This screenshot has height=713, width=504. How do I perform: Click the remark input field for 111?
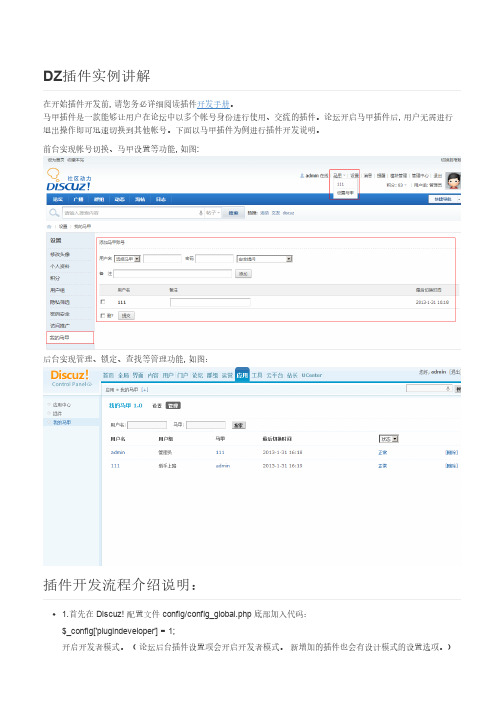pyautogui.click(x=210, y=302)
